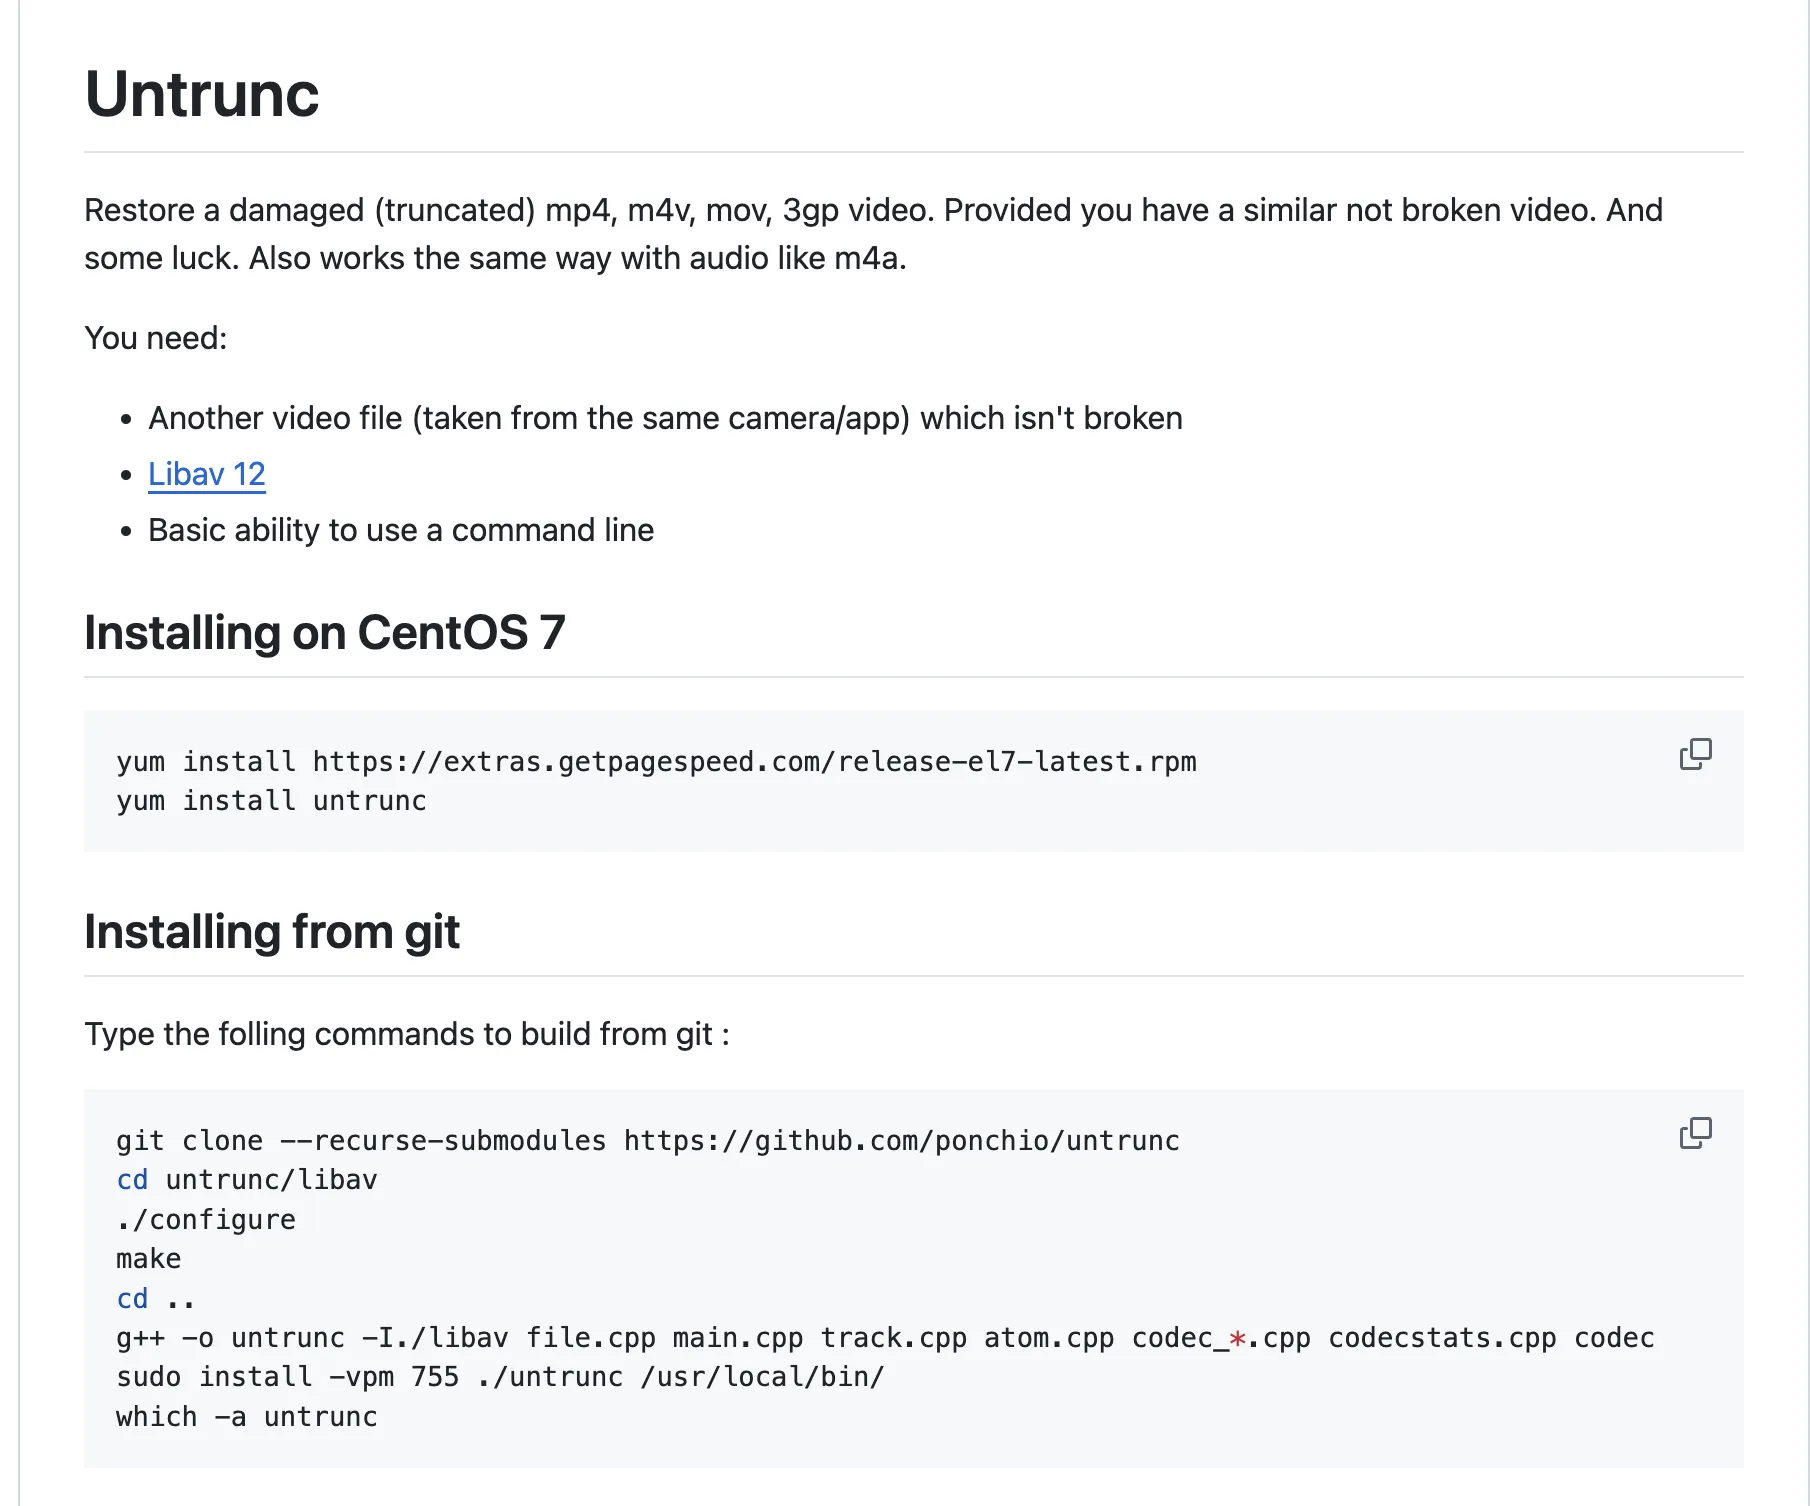The height and width of the screenshot is (1506, 1810).
Task: Copy the yum install code block
Action: point(1695,754)
